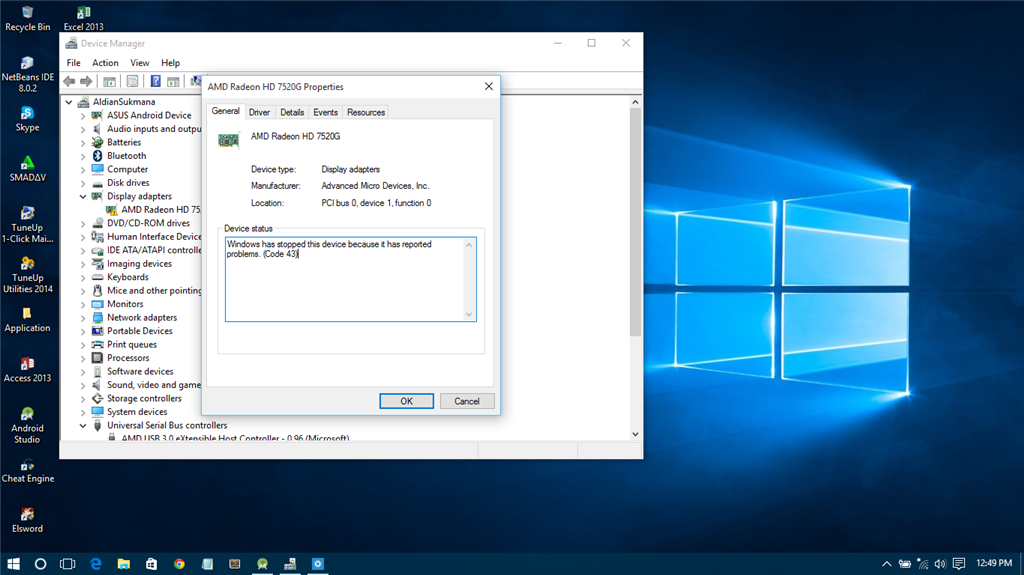Show hidden tray icons chevron
Viewport: 1024px width, 575px height.
click(886, 564)
